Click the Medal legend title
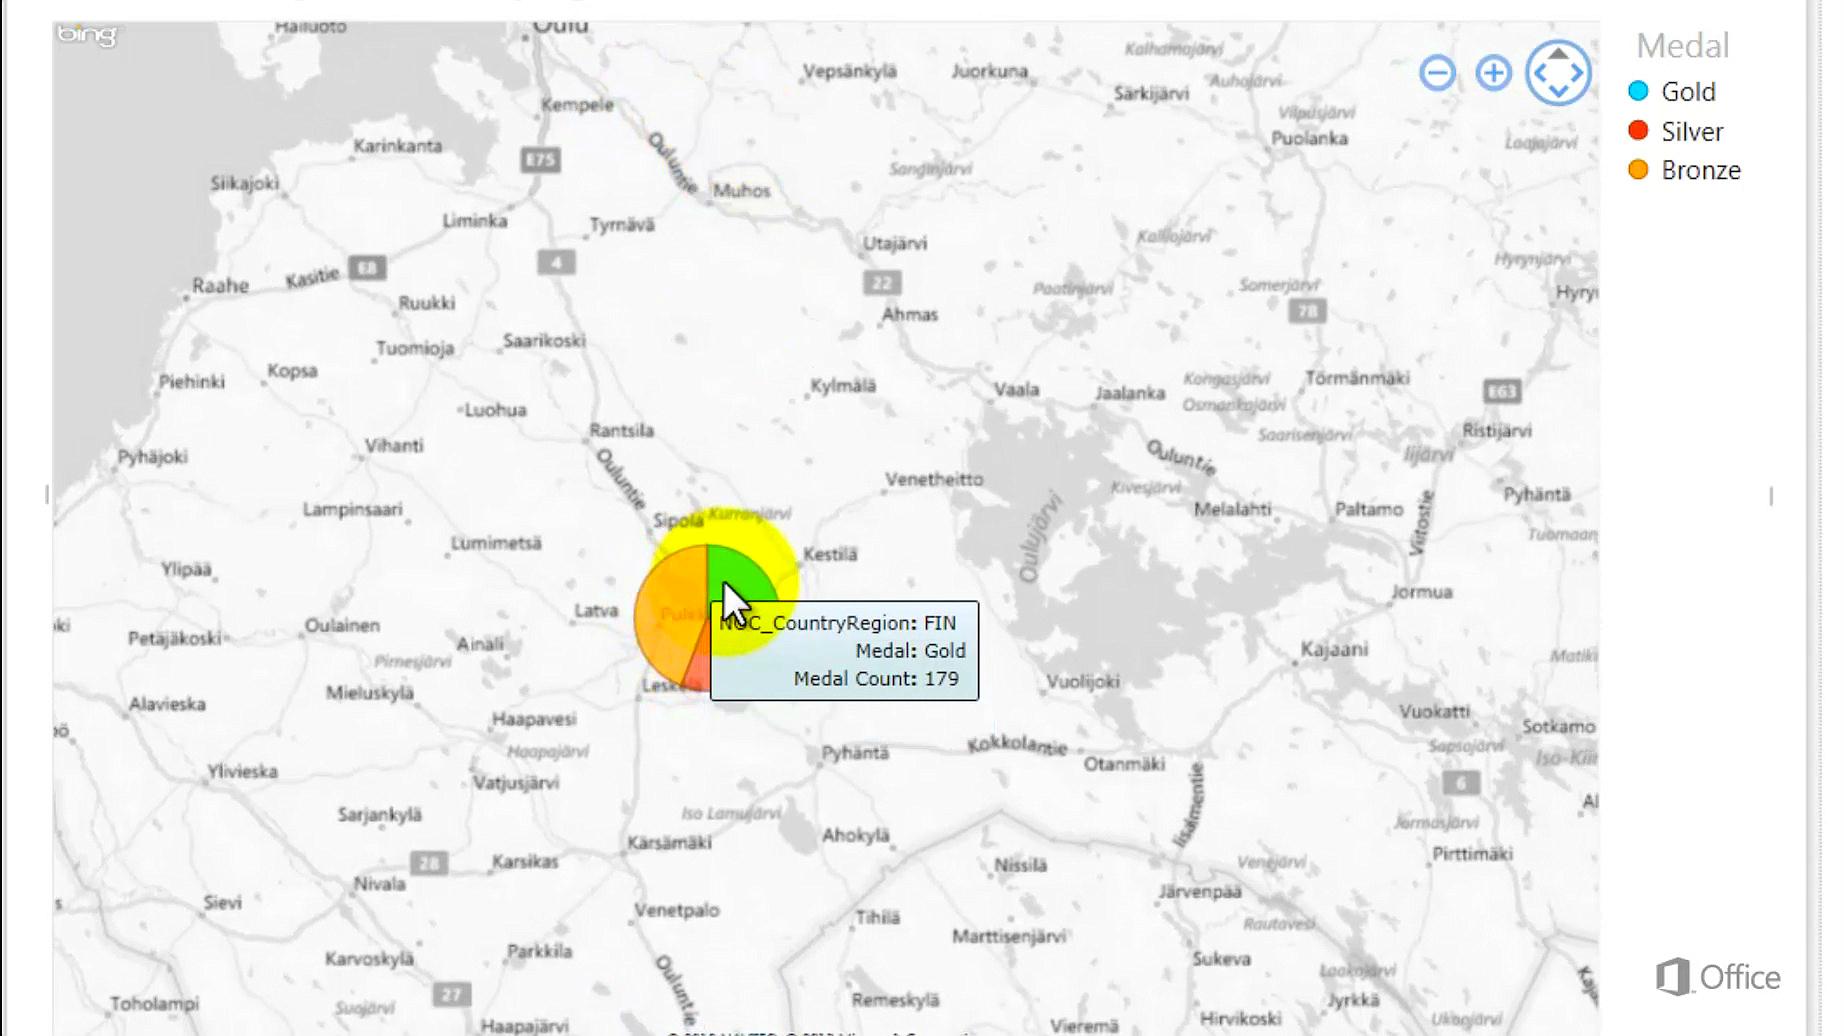This screenshot has width=1844, height=1036. pos(1682,46)
